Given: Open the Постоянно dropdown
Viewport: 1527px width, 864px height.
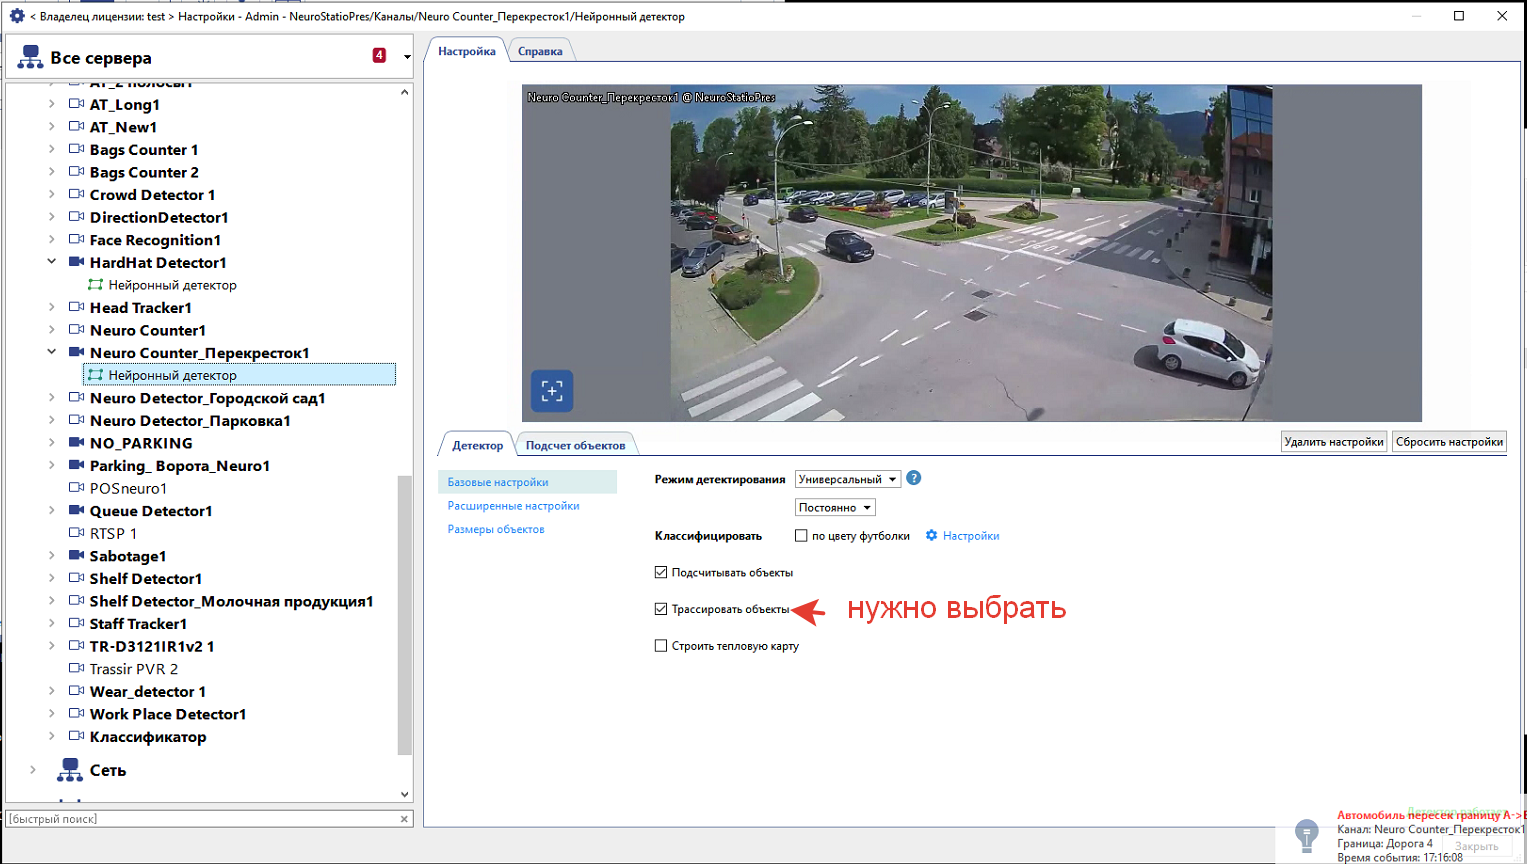Looking at the screenshot, I should click(835, 508).
